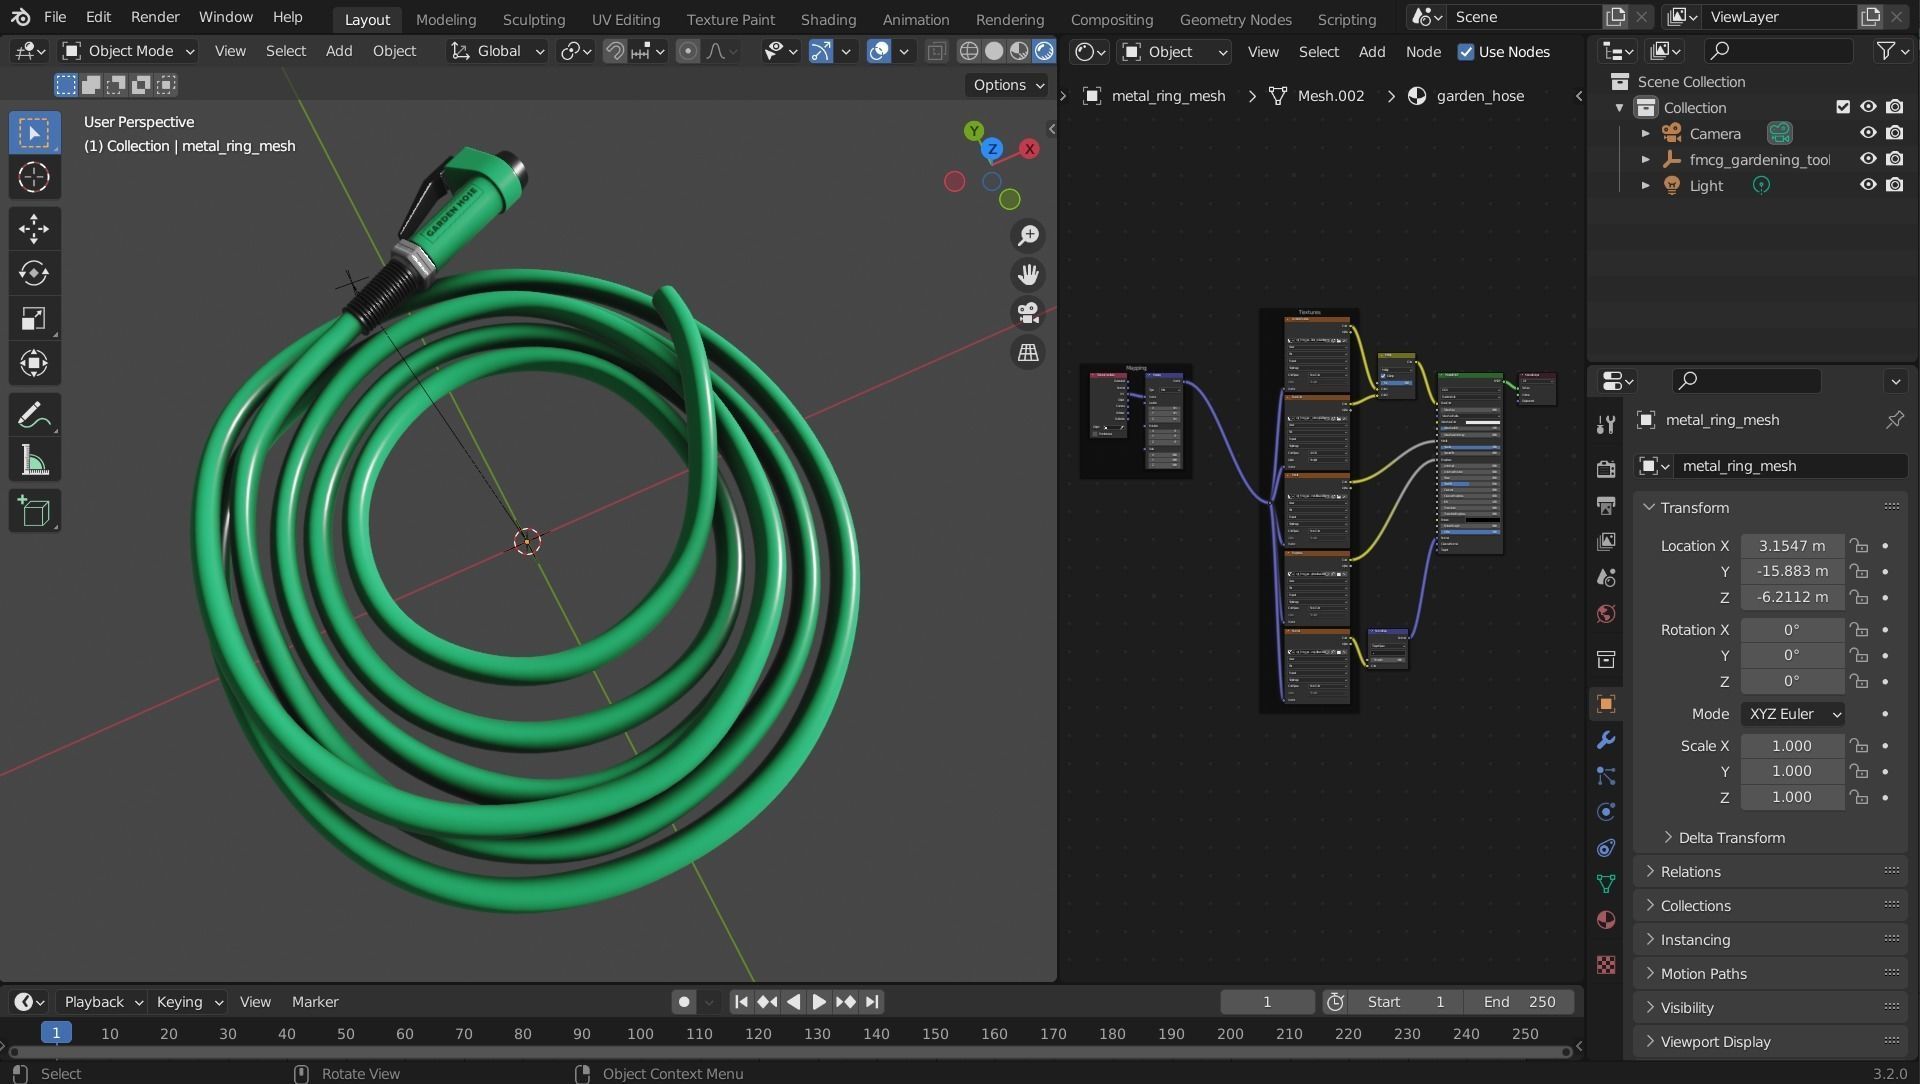Click the End frame 250 field
The height and width of the screenshot is (1084, 1920).
[1519, 1002]
